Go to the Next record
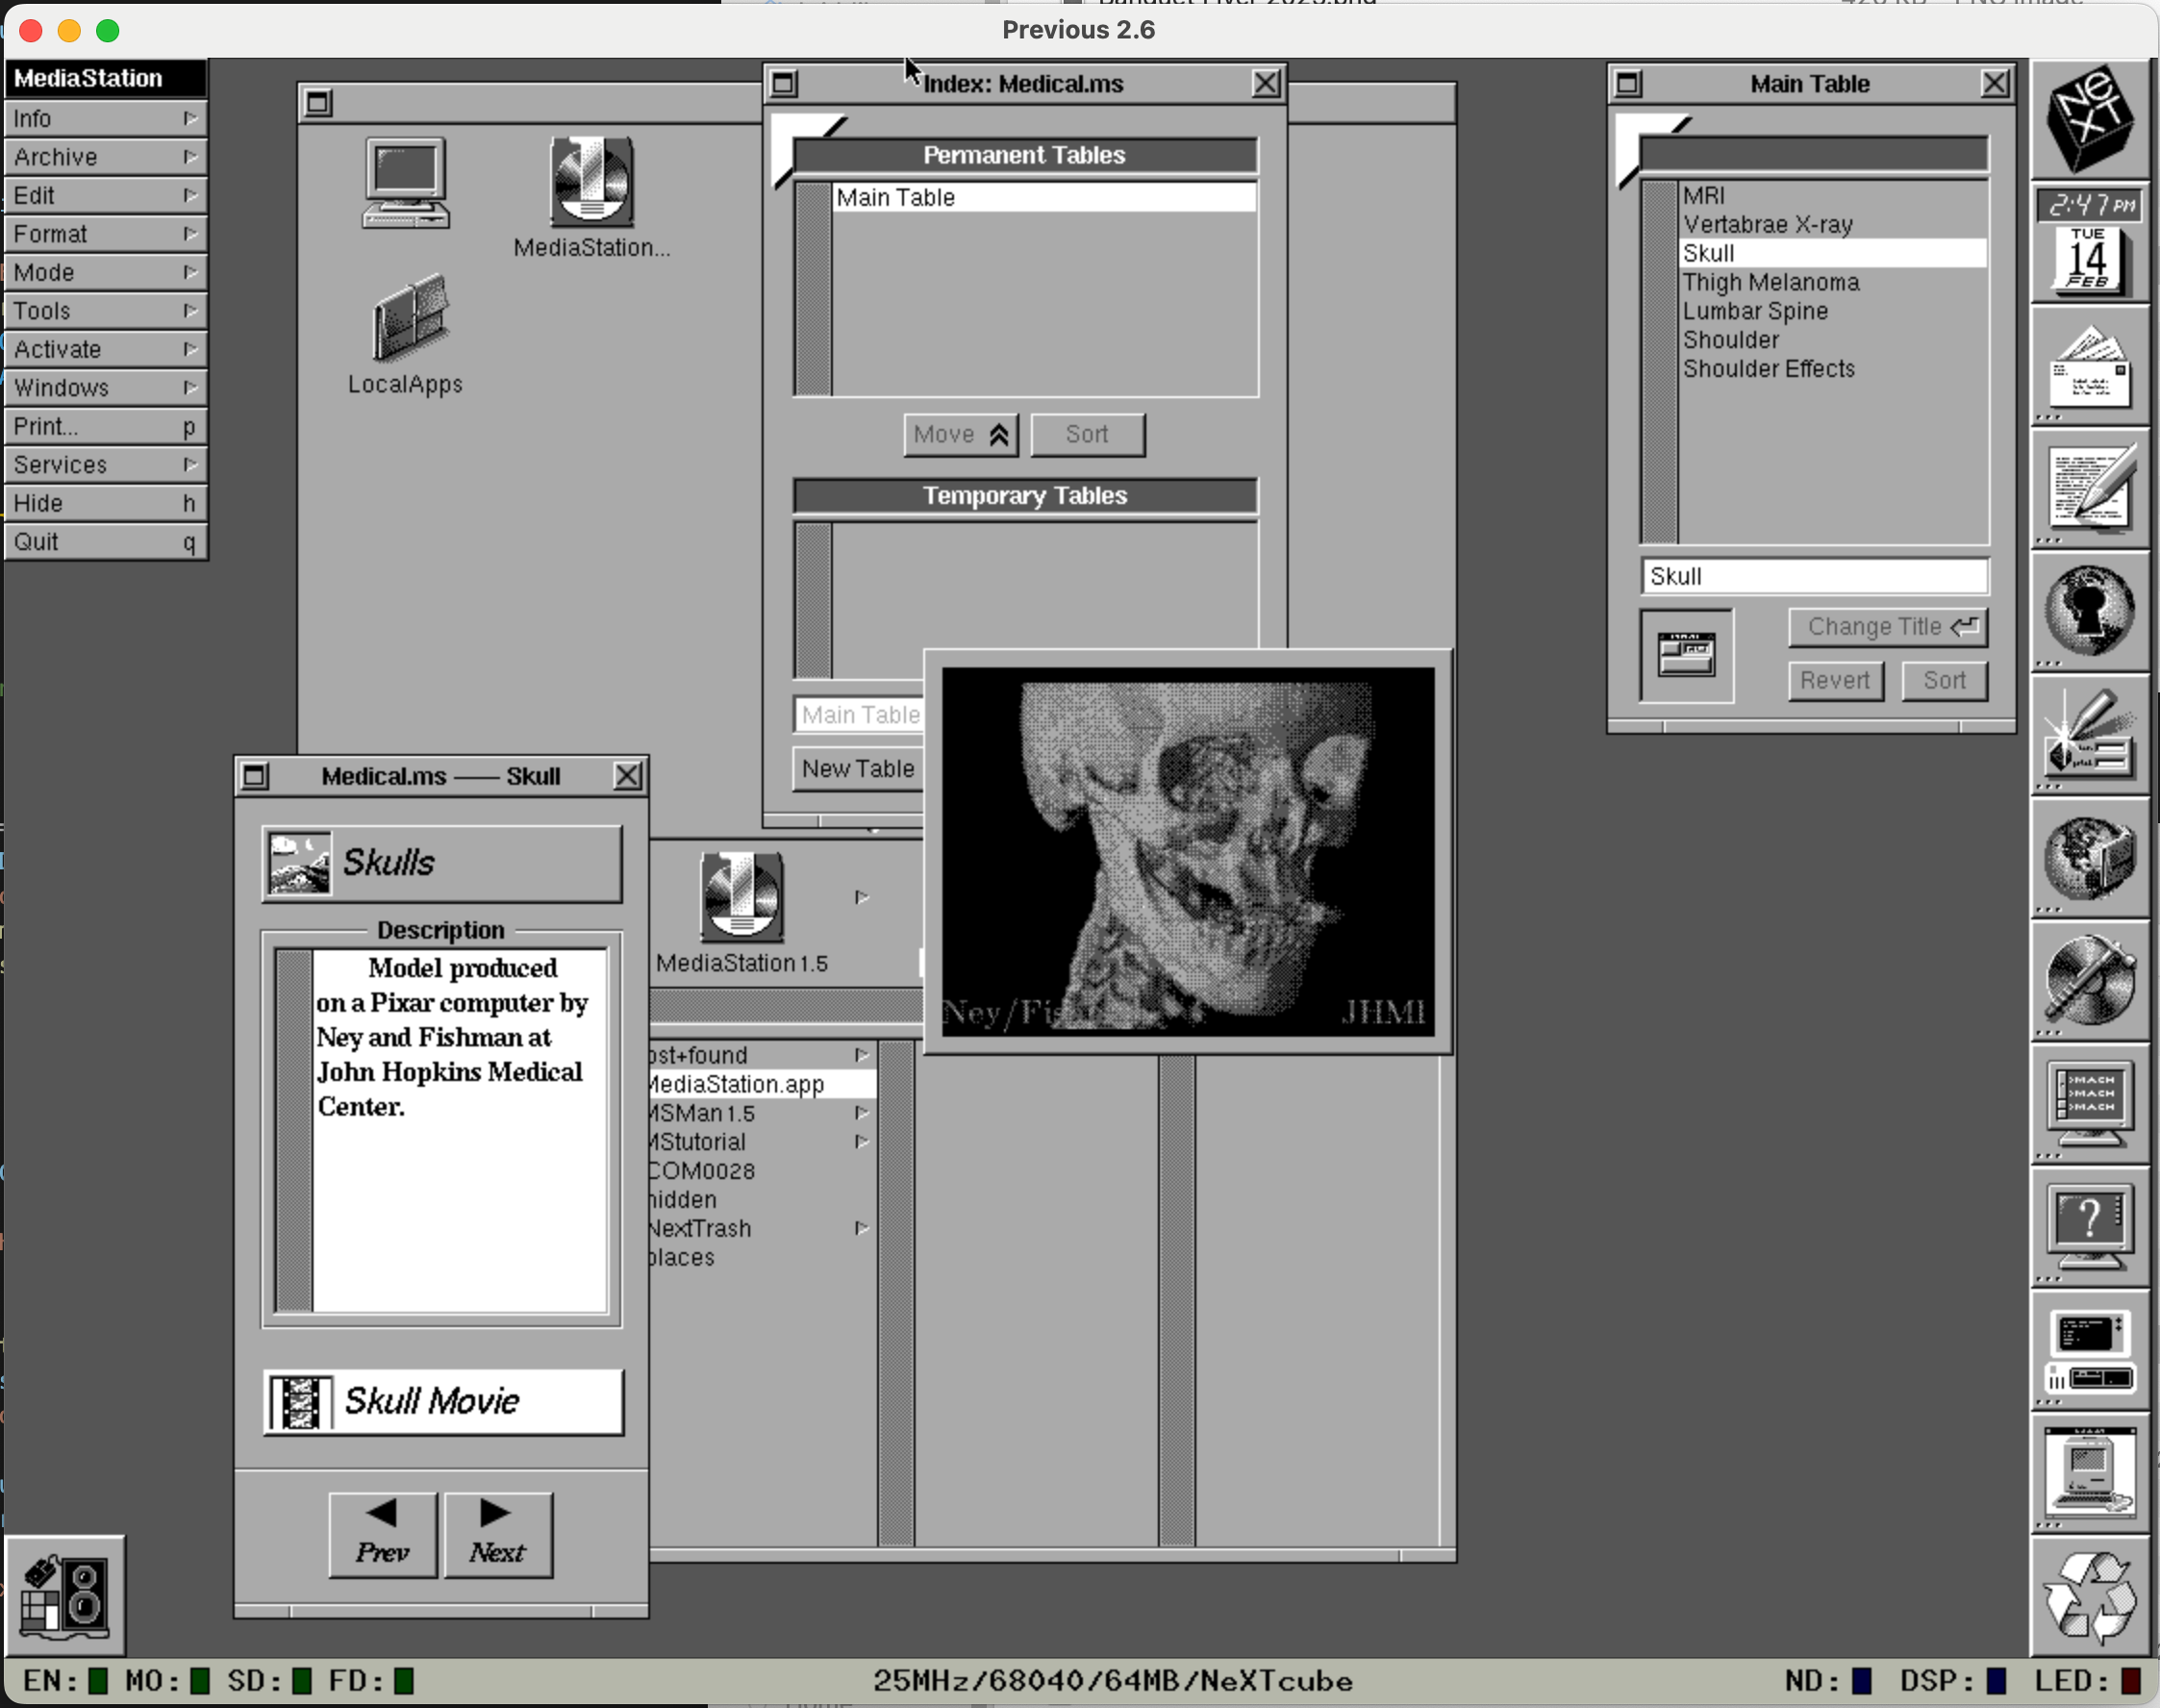The image size is (2160, 1708). [x=497, y=1534]
